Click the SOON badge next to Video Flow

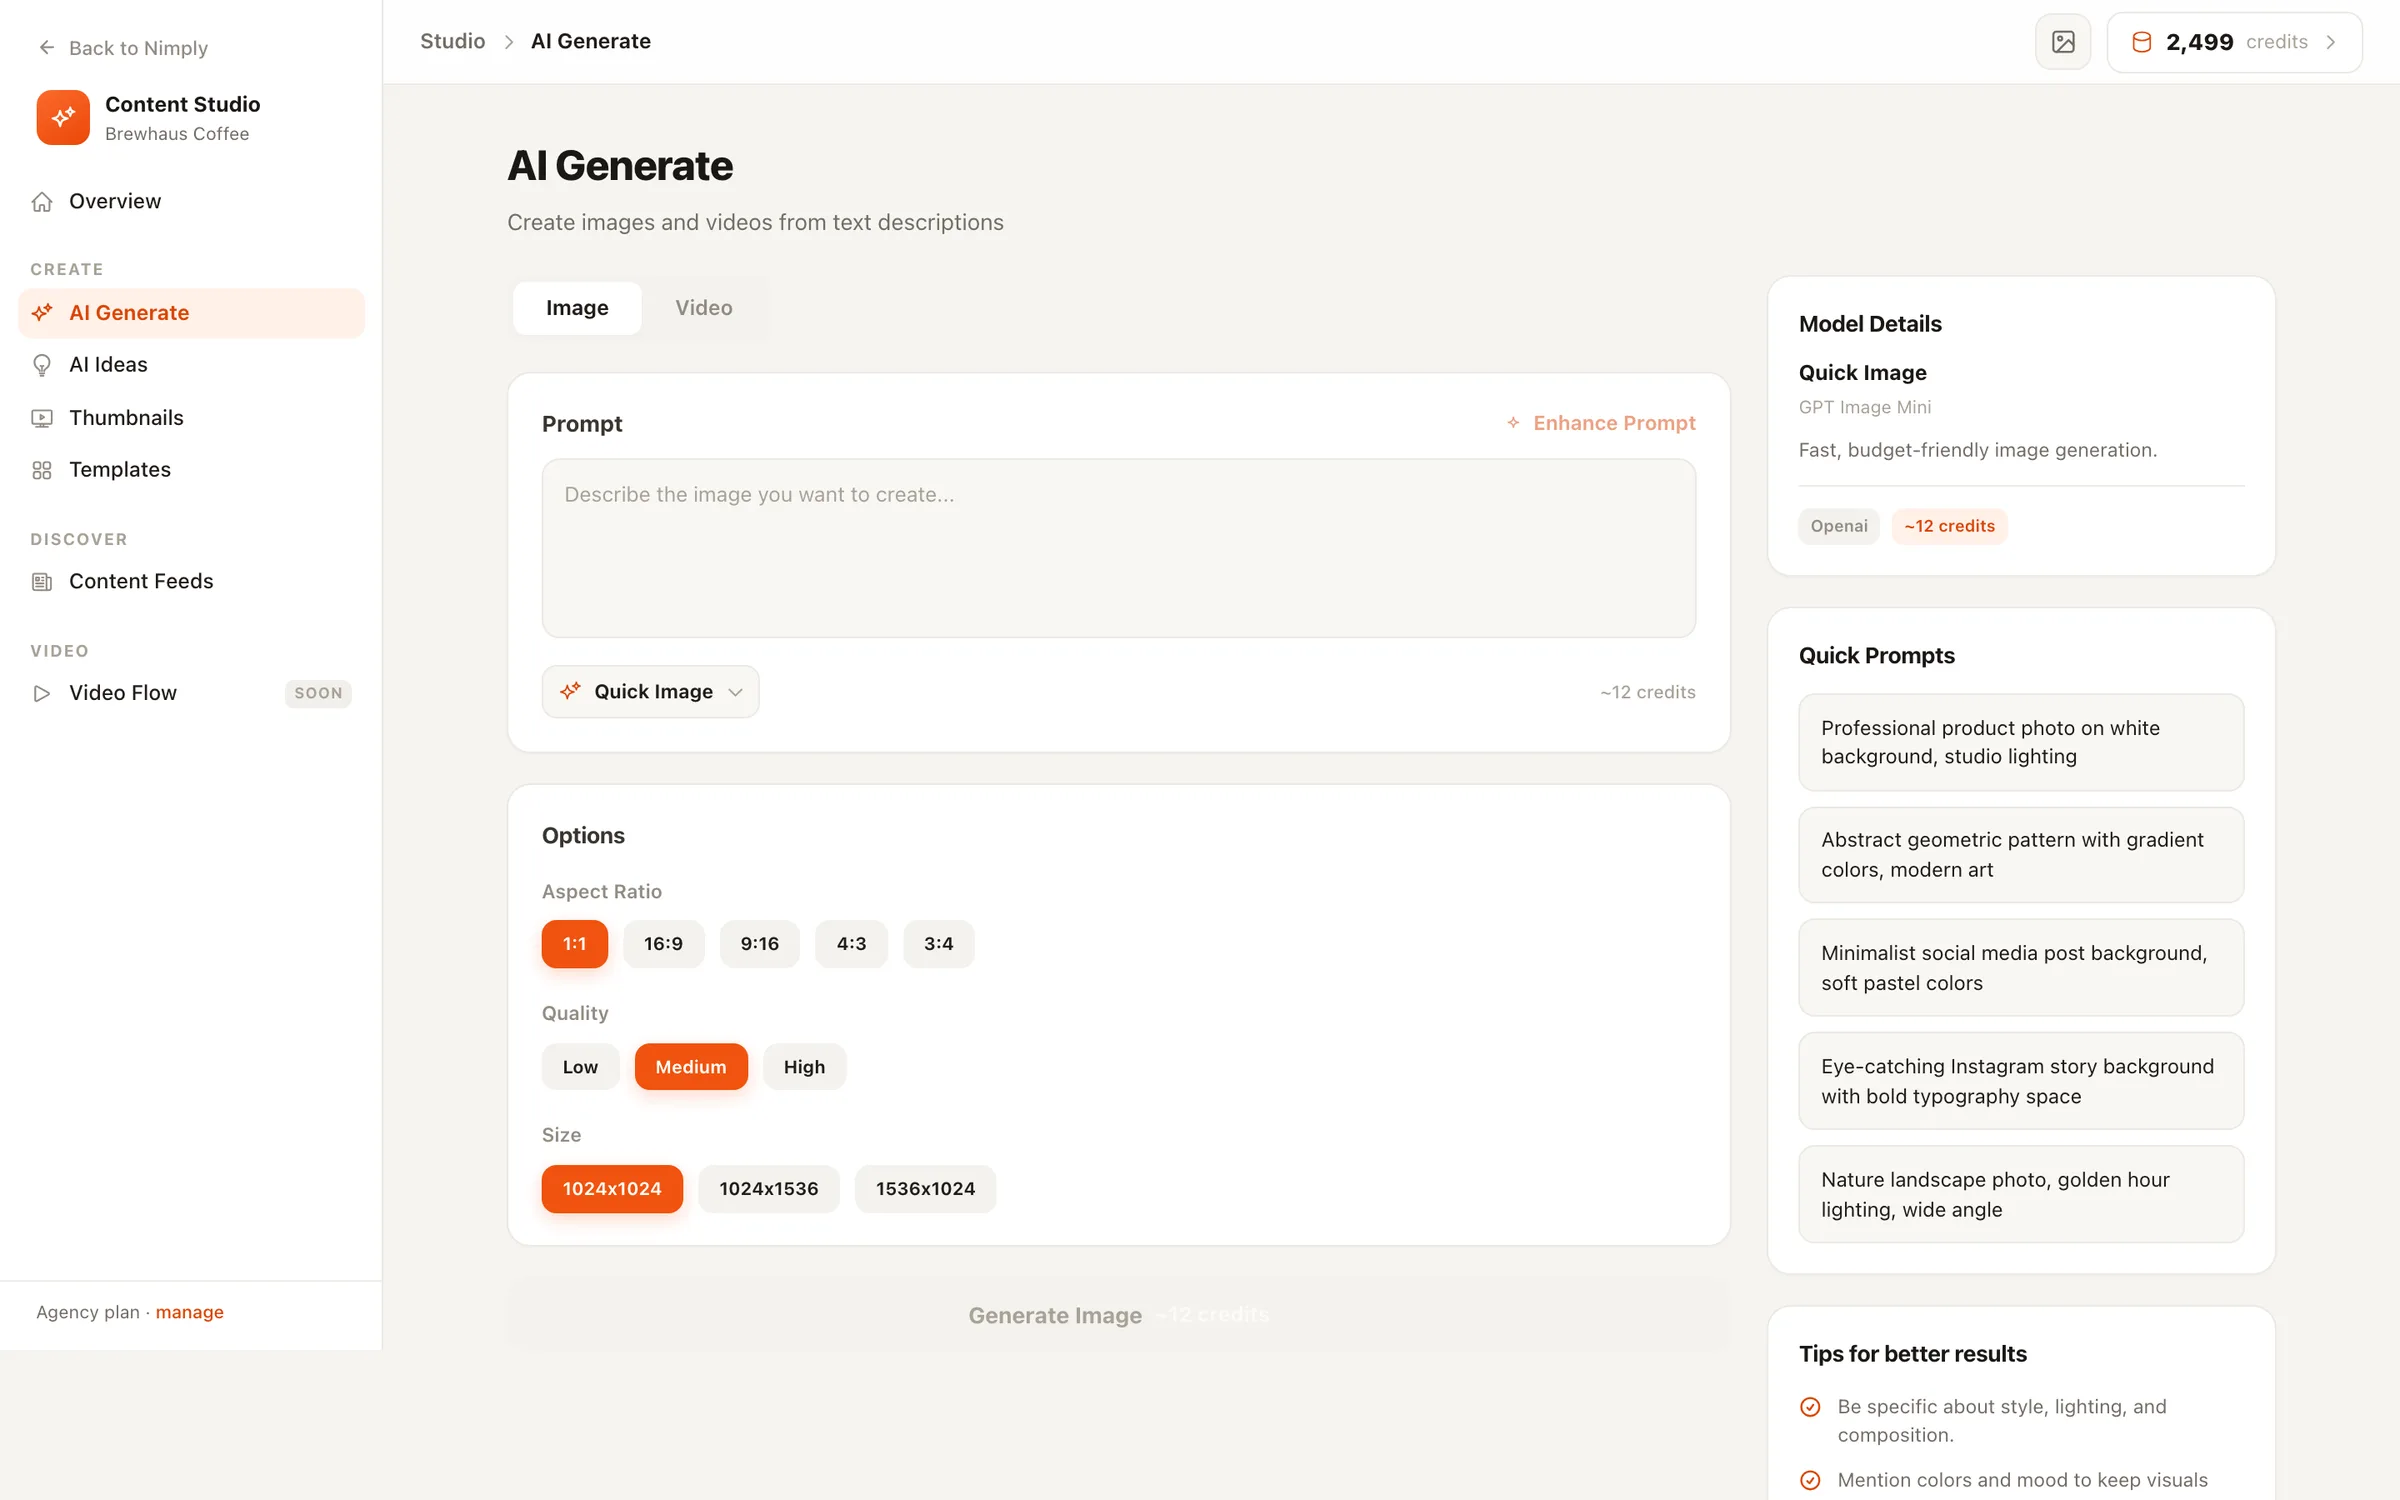coord(318,693)
